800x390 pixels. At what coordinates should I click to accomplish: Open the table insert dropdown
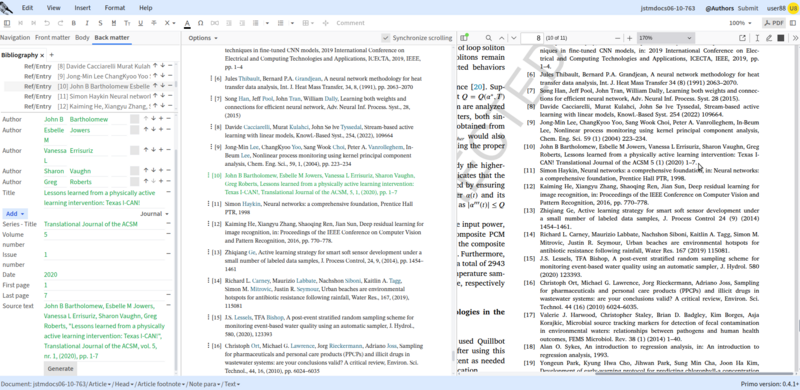click(x=308, y=23)
